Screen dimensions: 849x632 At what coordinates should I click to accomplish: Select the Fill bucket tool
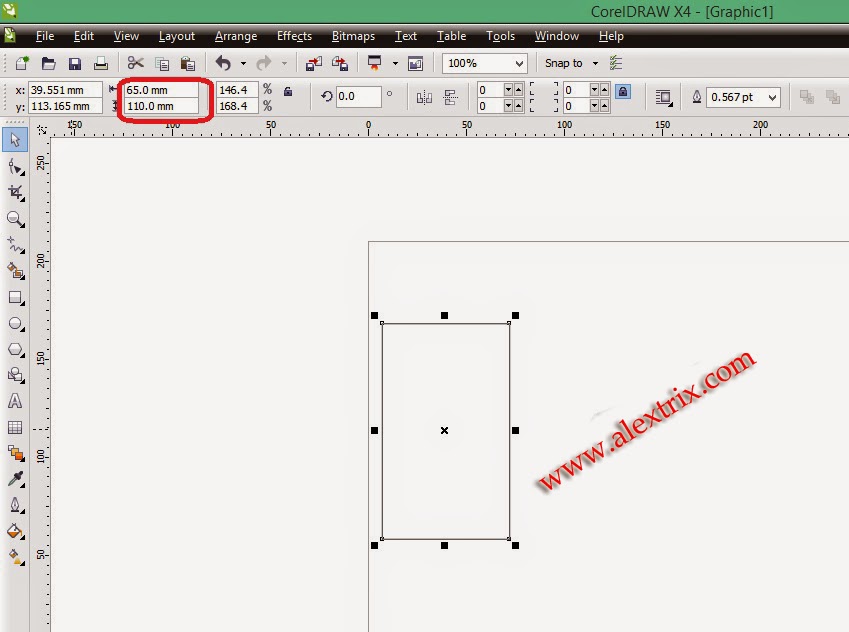[16, 531]
